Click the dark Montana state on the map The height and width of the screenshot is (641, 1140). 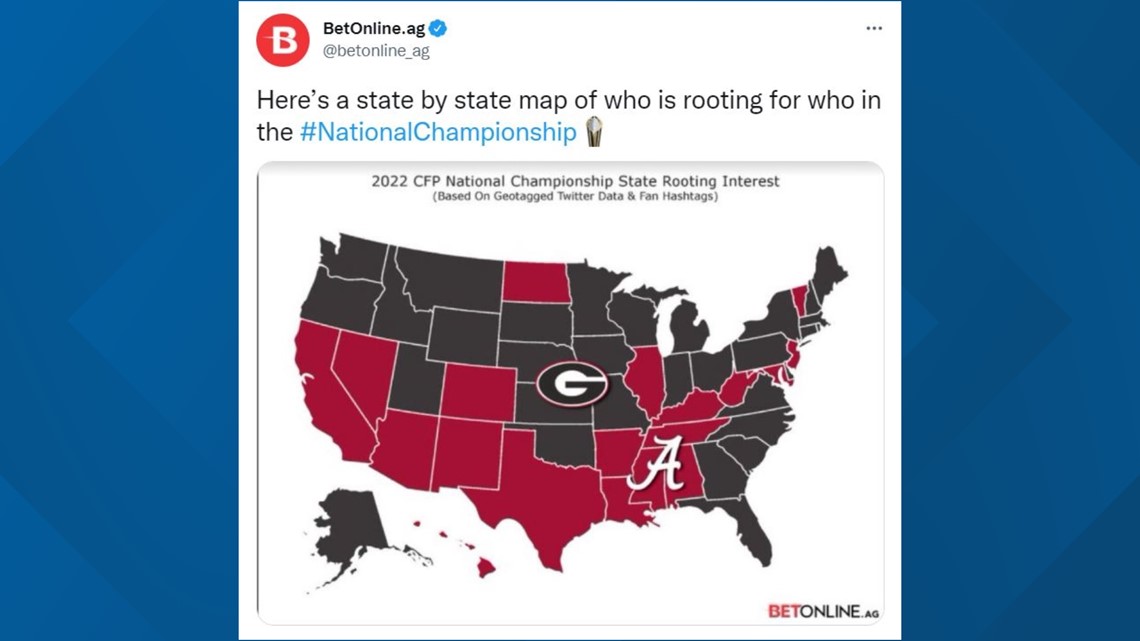(451, 280)
